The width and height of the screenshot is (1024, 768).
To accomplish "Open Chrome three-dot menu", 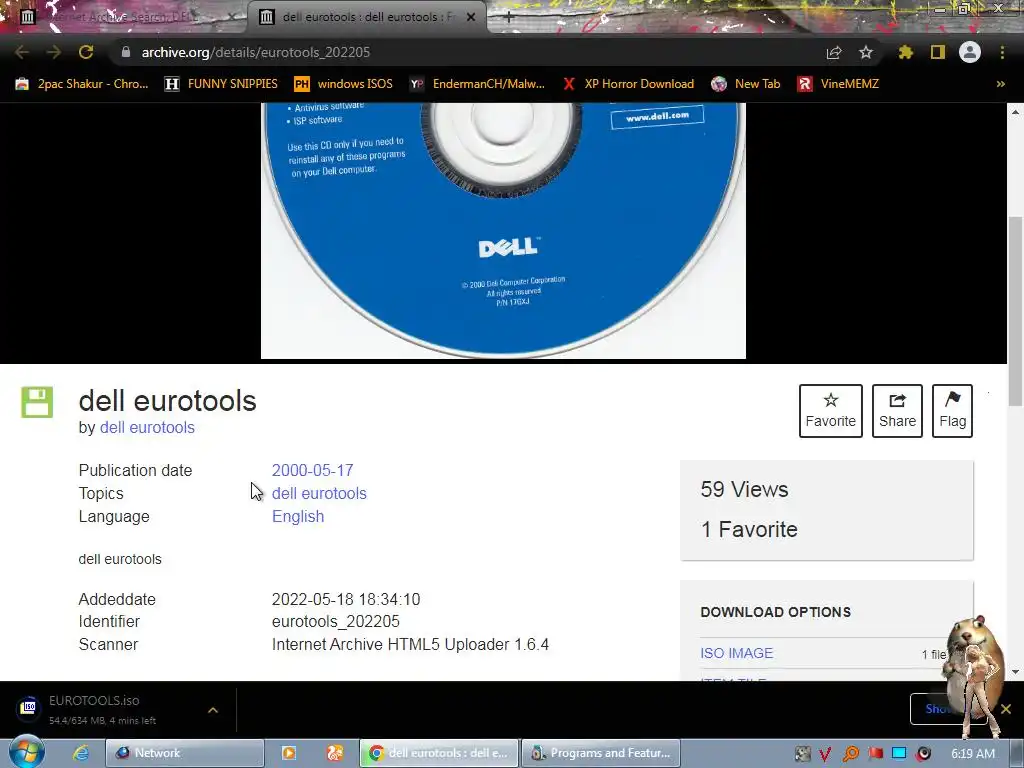I will [x=1002, y=52].
